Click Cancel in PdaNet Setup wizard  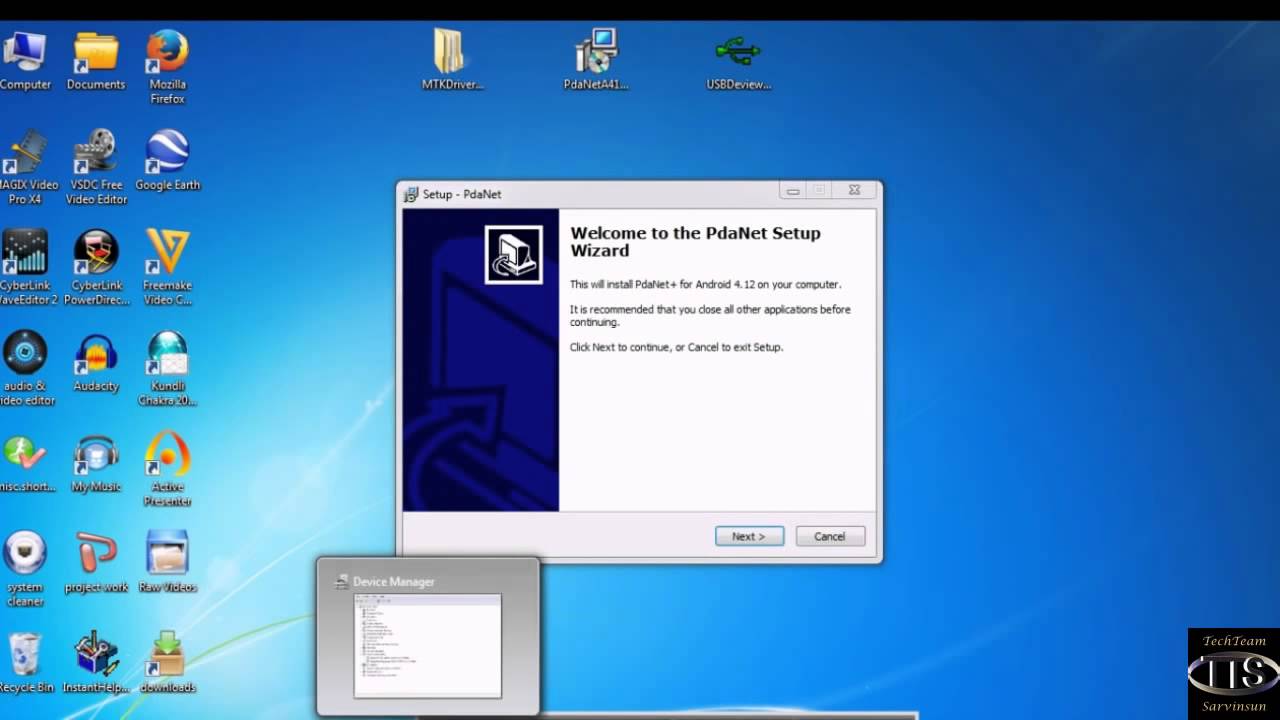[x=830, y=536]
